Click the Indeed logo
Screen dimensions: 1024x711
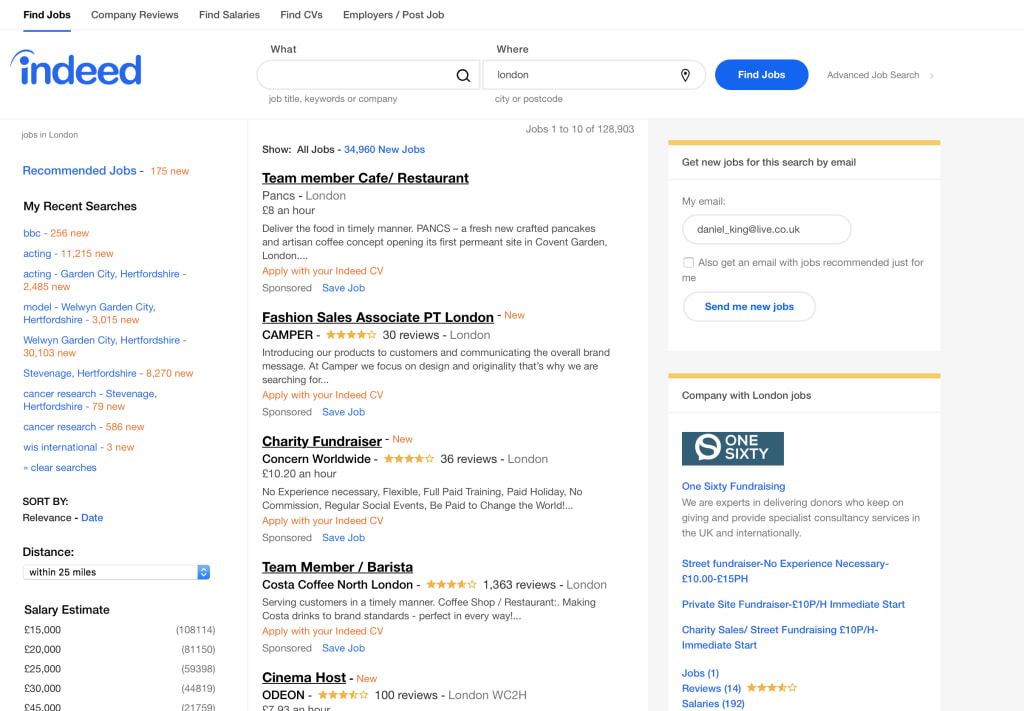pos(76,68)
